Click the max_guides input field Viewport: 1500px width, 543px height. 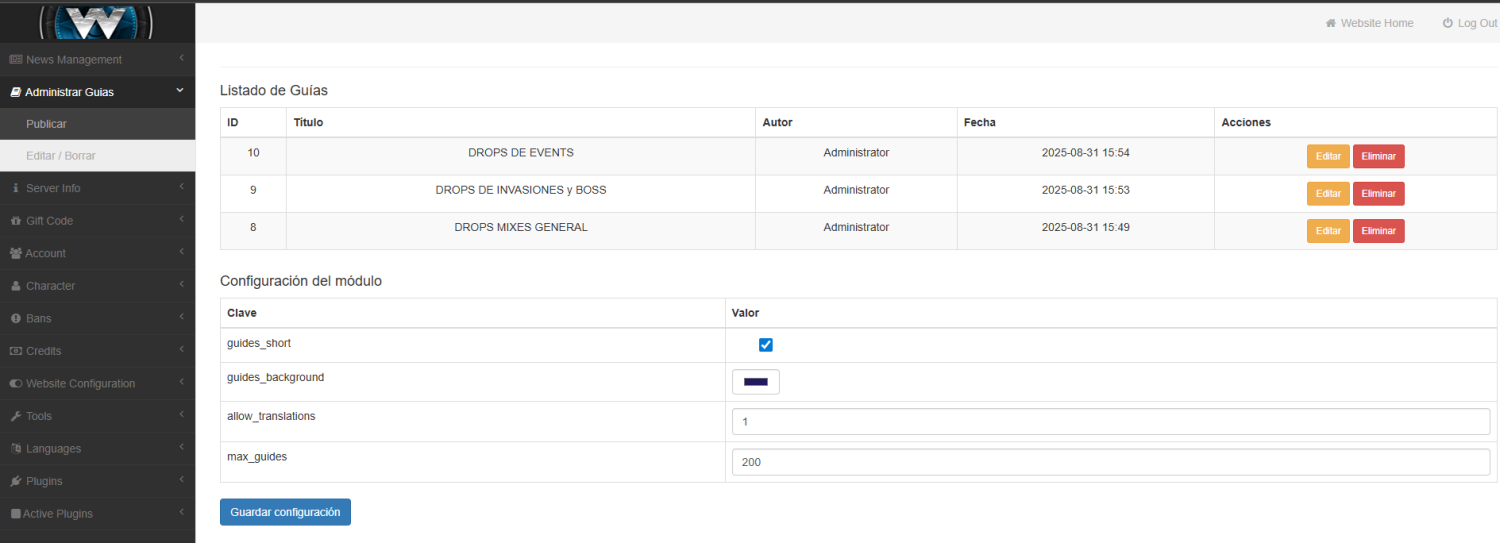pos(1110,462)
